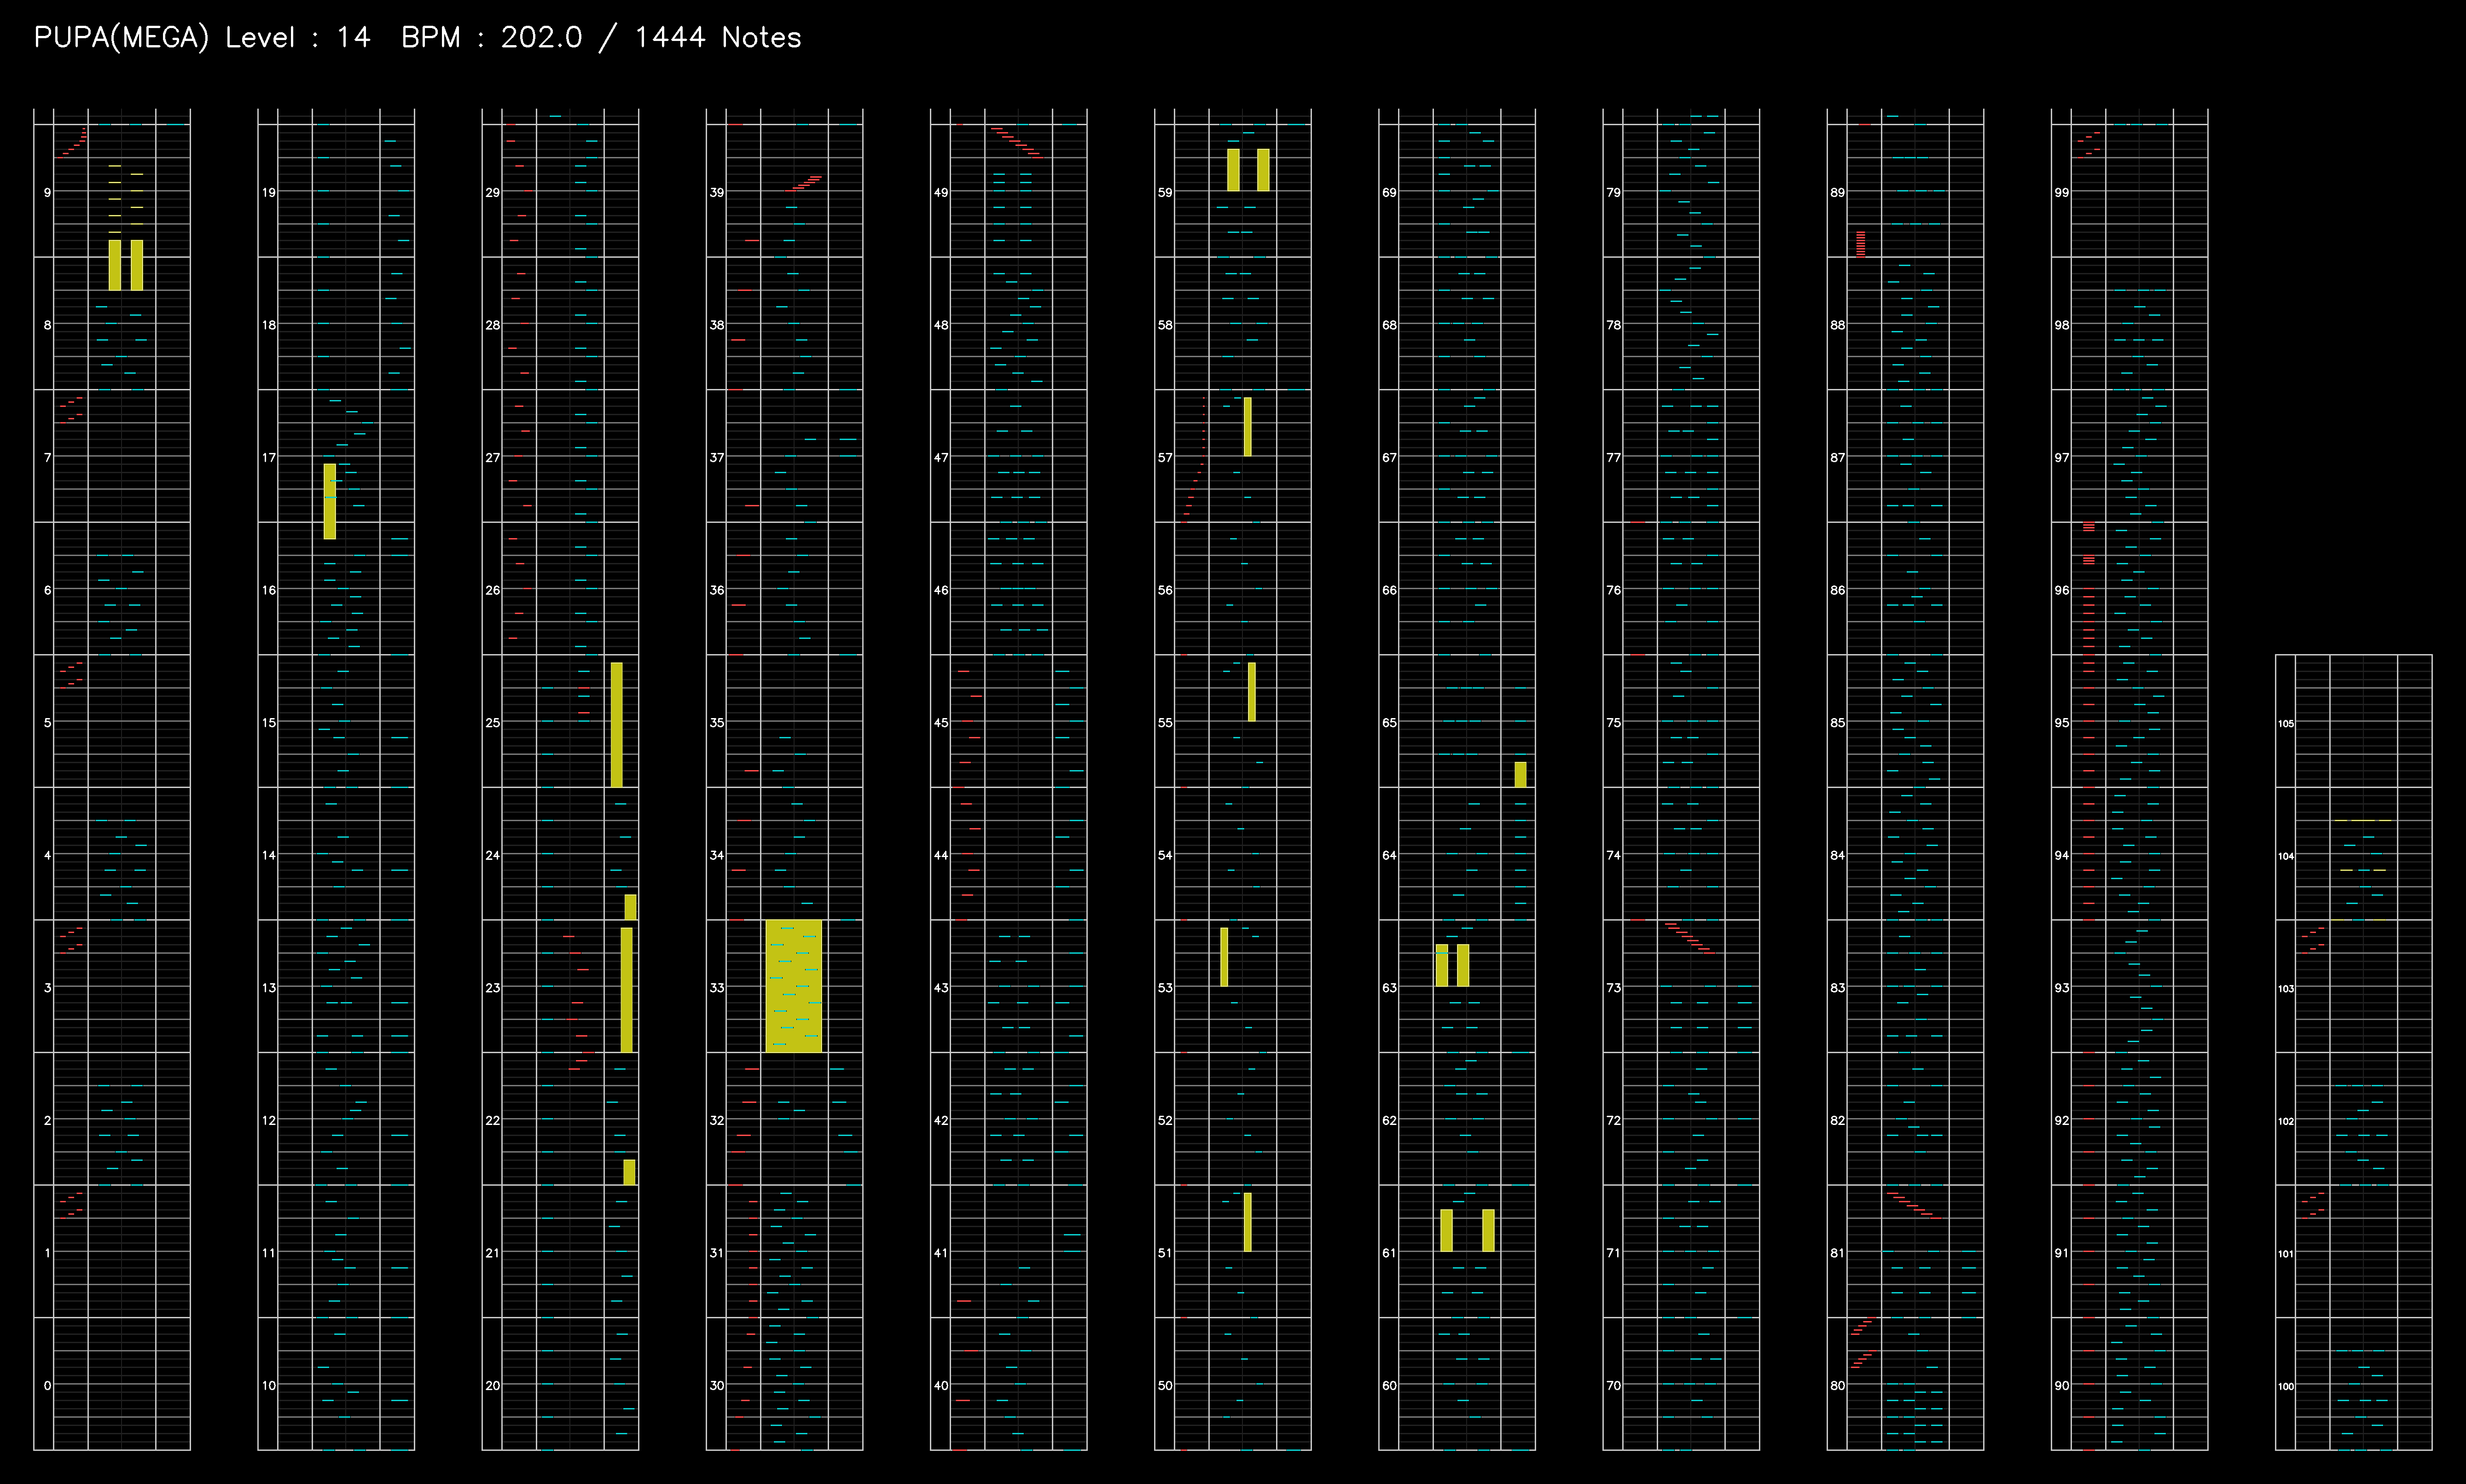This screenshot has height=1484, width=2466.
Task: Select the long yellow hold in measure 25
Action: [617, 725]
